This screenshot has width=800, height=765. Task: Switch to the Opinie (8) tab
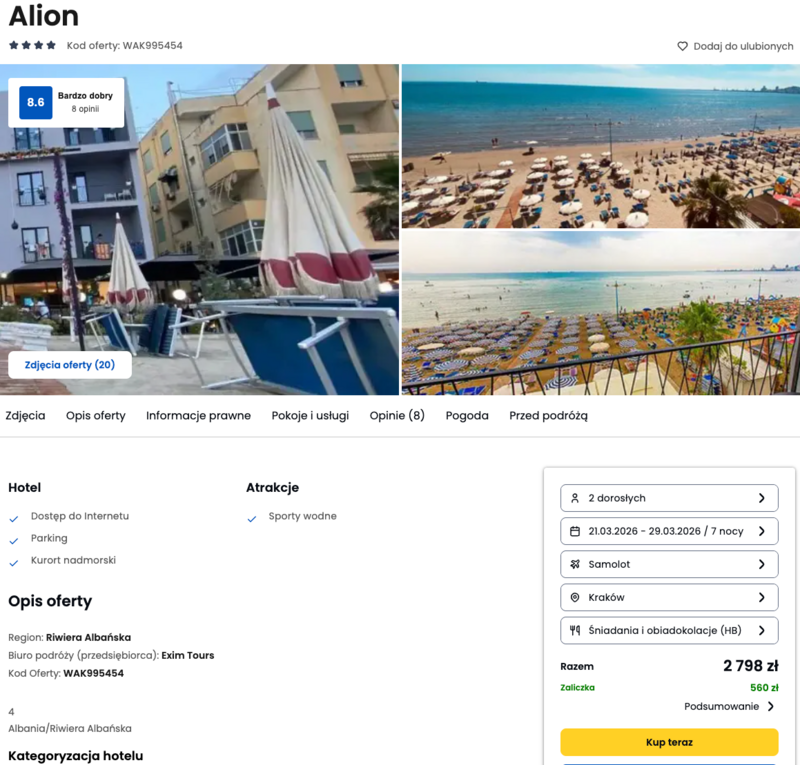397,415
